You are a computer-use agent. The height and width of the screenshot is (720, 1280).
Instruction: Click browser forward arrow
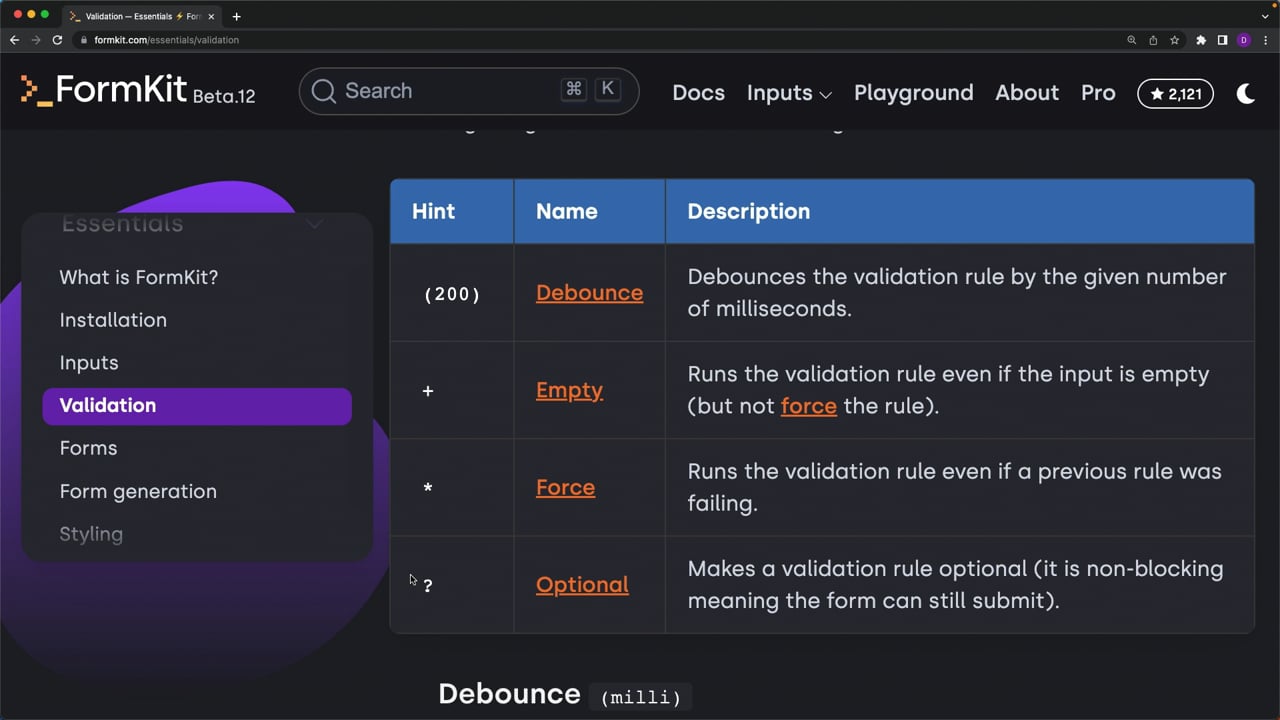pos(36,40)
